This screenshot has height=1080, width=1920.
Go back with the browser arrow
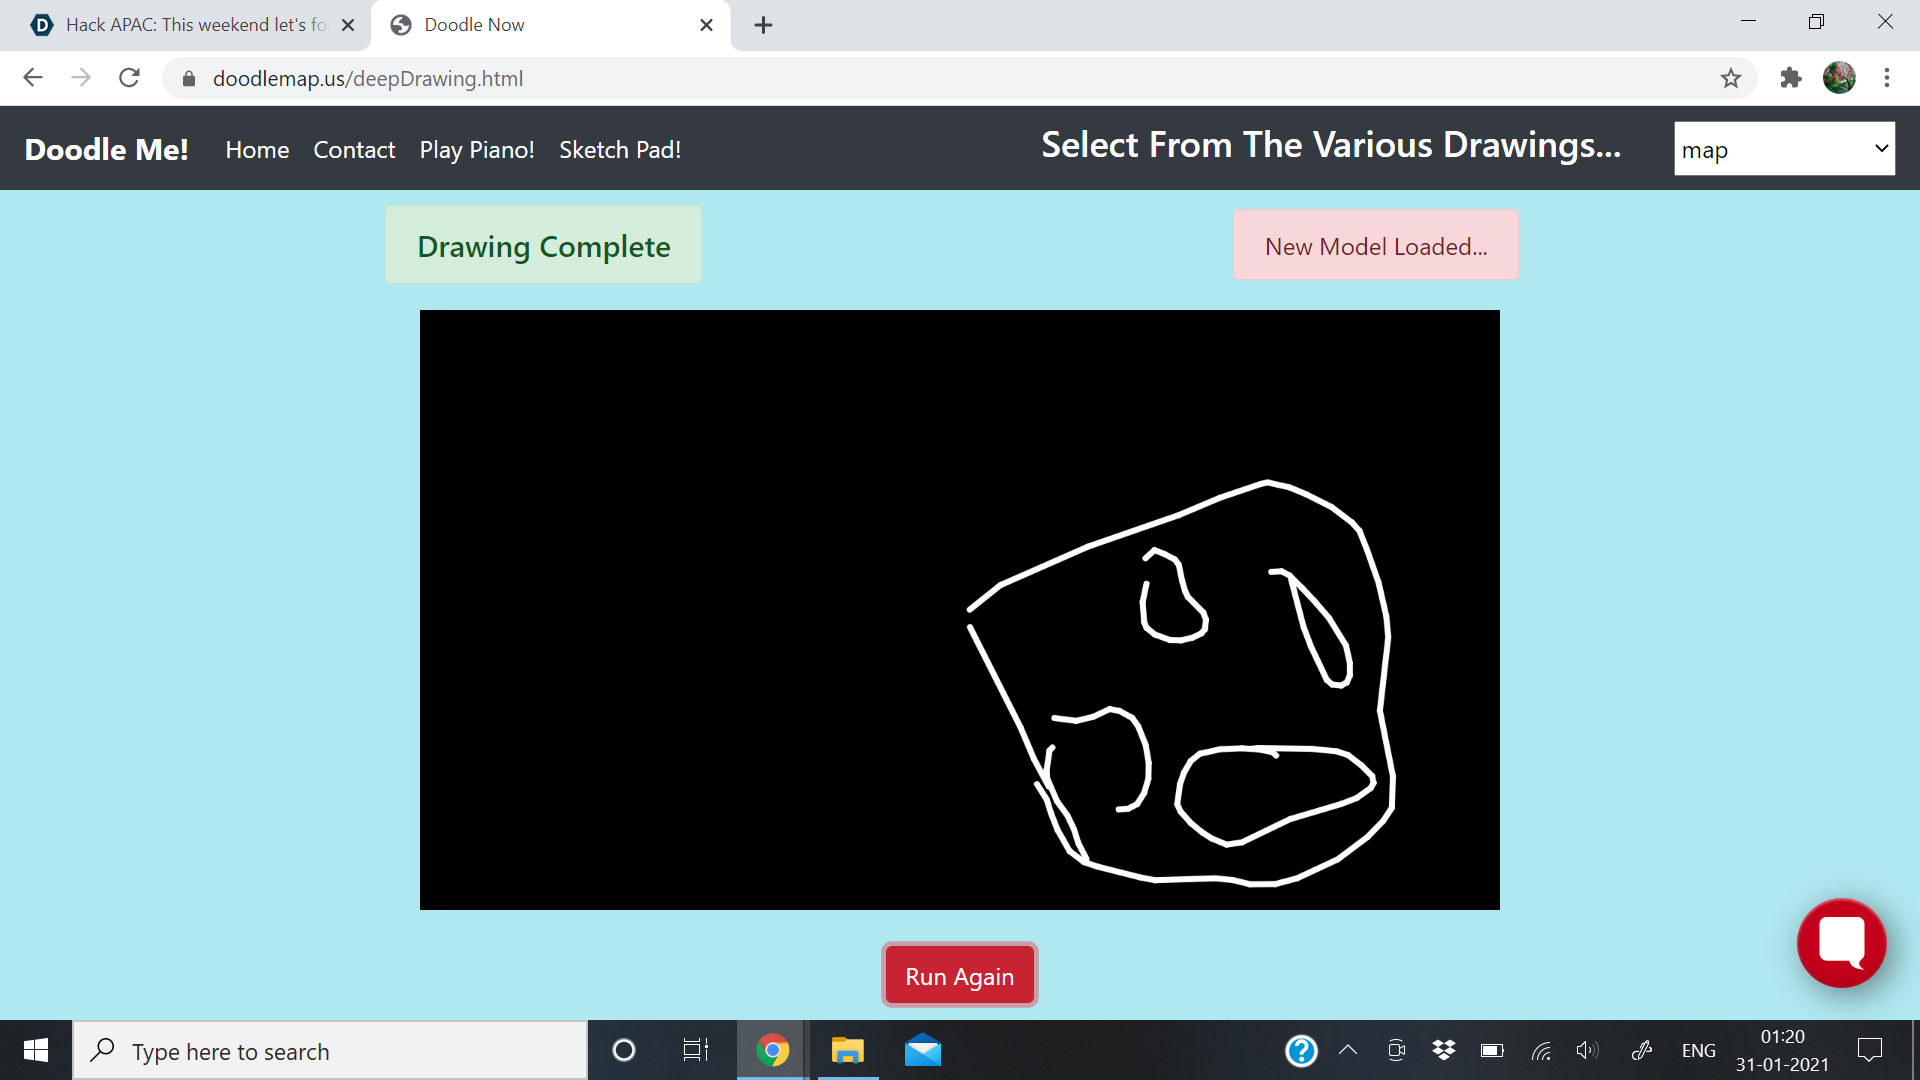click(x=33, y=78)
